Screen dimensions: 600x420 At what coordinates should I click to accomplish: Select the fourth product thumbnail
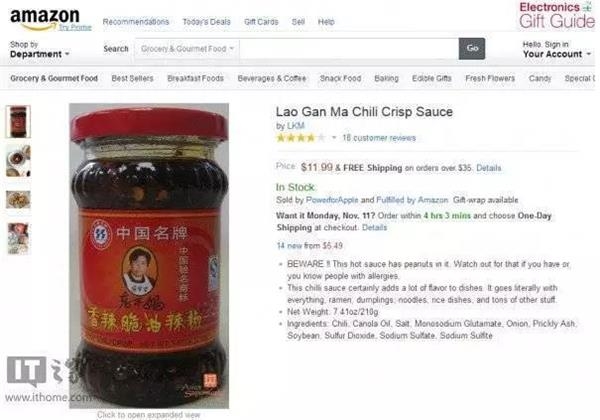tap(18, 238)
